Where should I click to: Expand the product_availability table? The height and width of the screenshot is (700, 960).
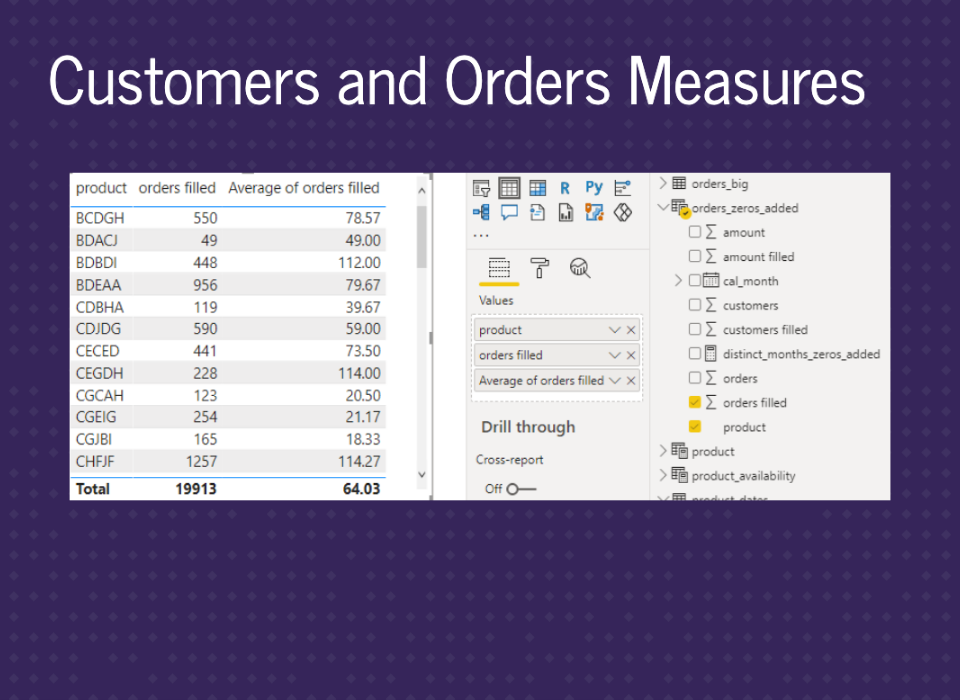point(664,476)
